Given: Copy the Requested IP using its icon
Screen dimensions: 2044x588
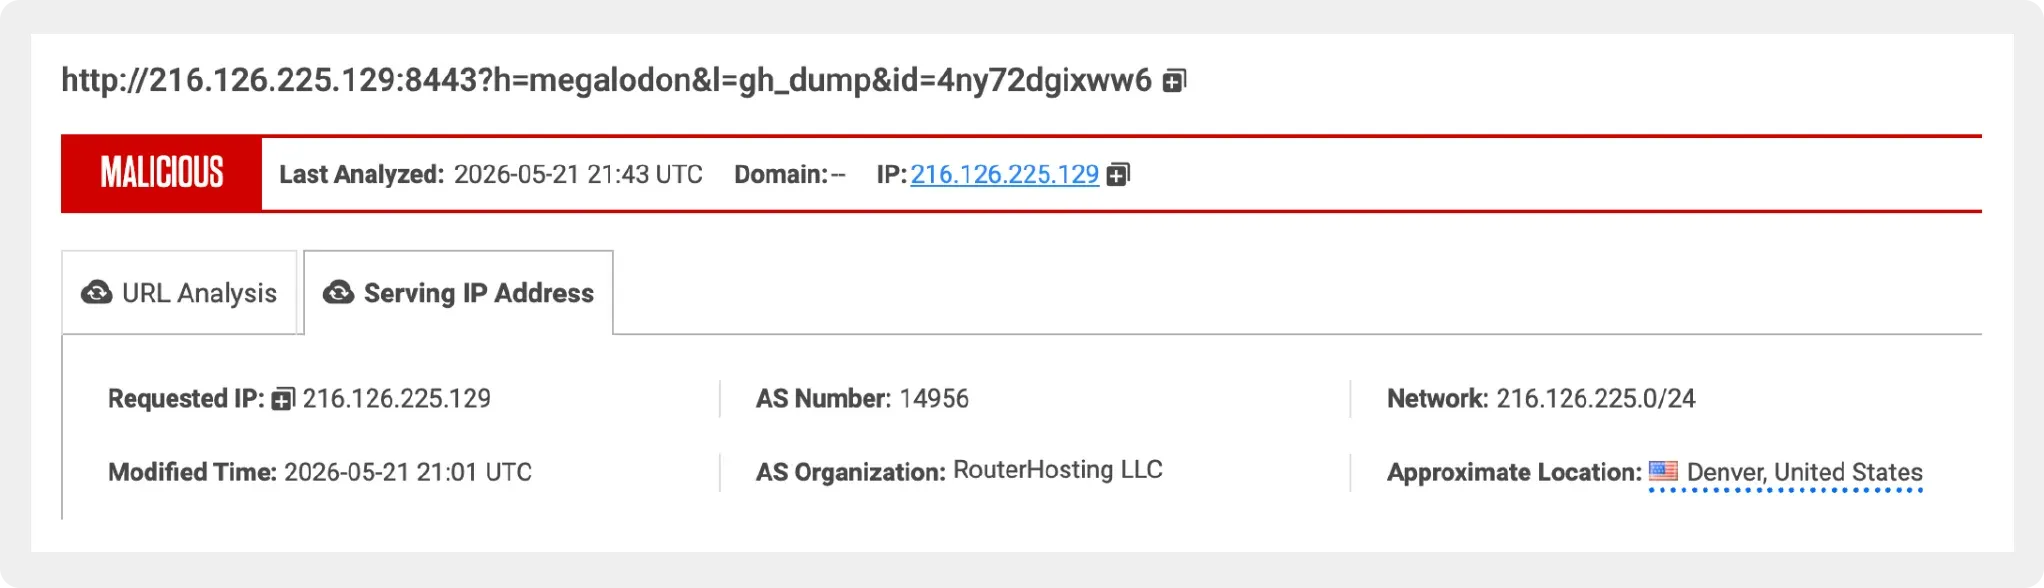Looking at the screenshot, I should pyautogui.click(x=283, y=399).
